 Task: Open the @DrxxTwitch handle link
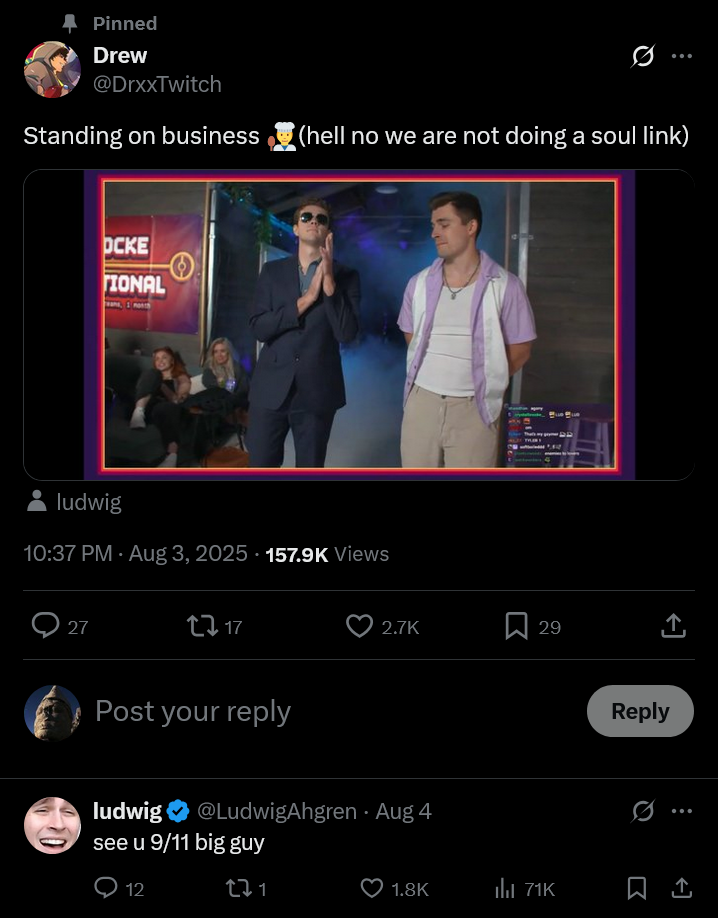click(x=157, y=84)
